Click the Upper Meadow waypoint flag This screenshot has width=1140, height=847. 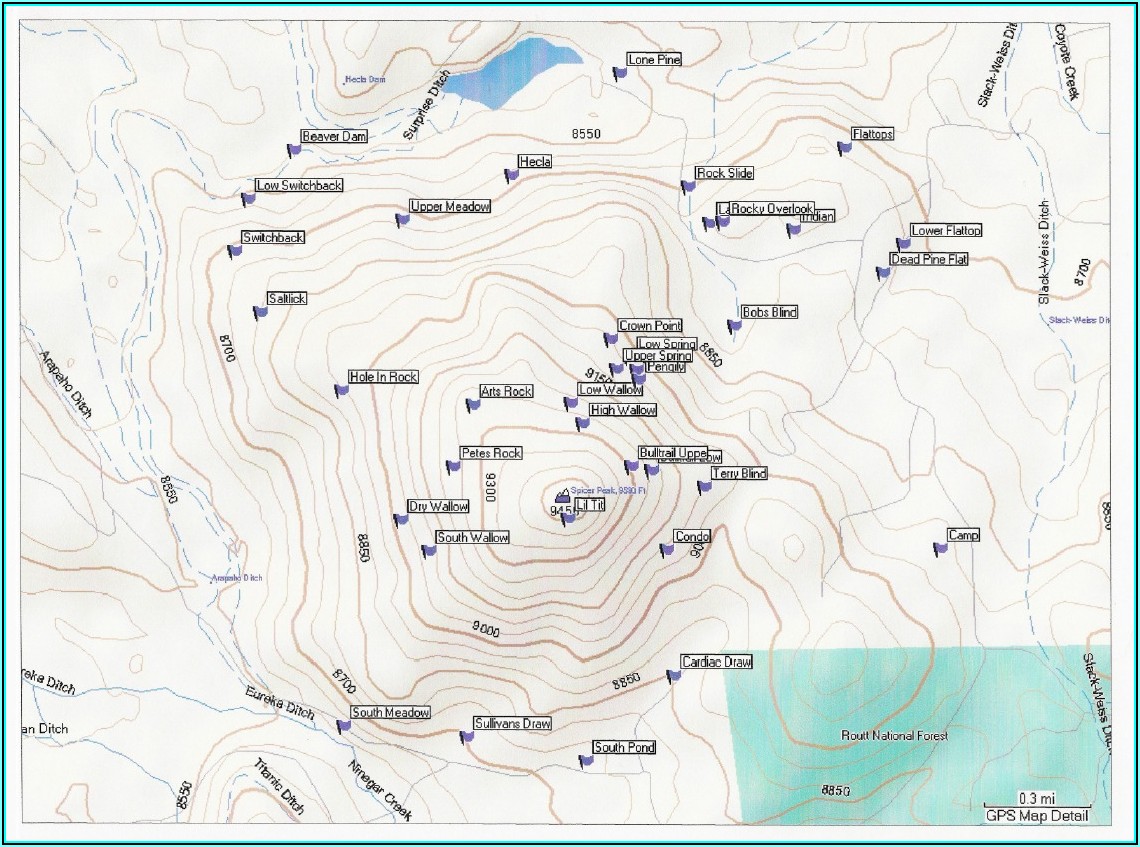[x=402, y=220]
